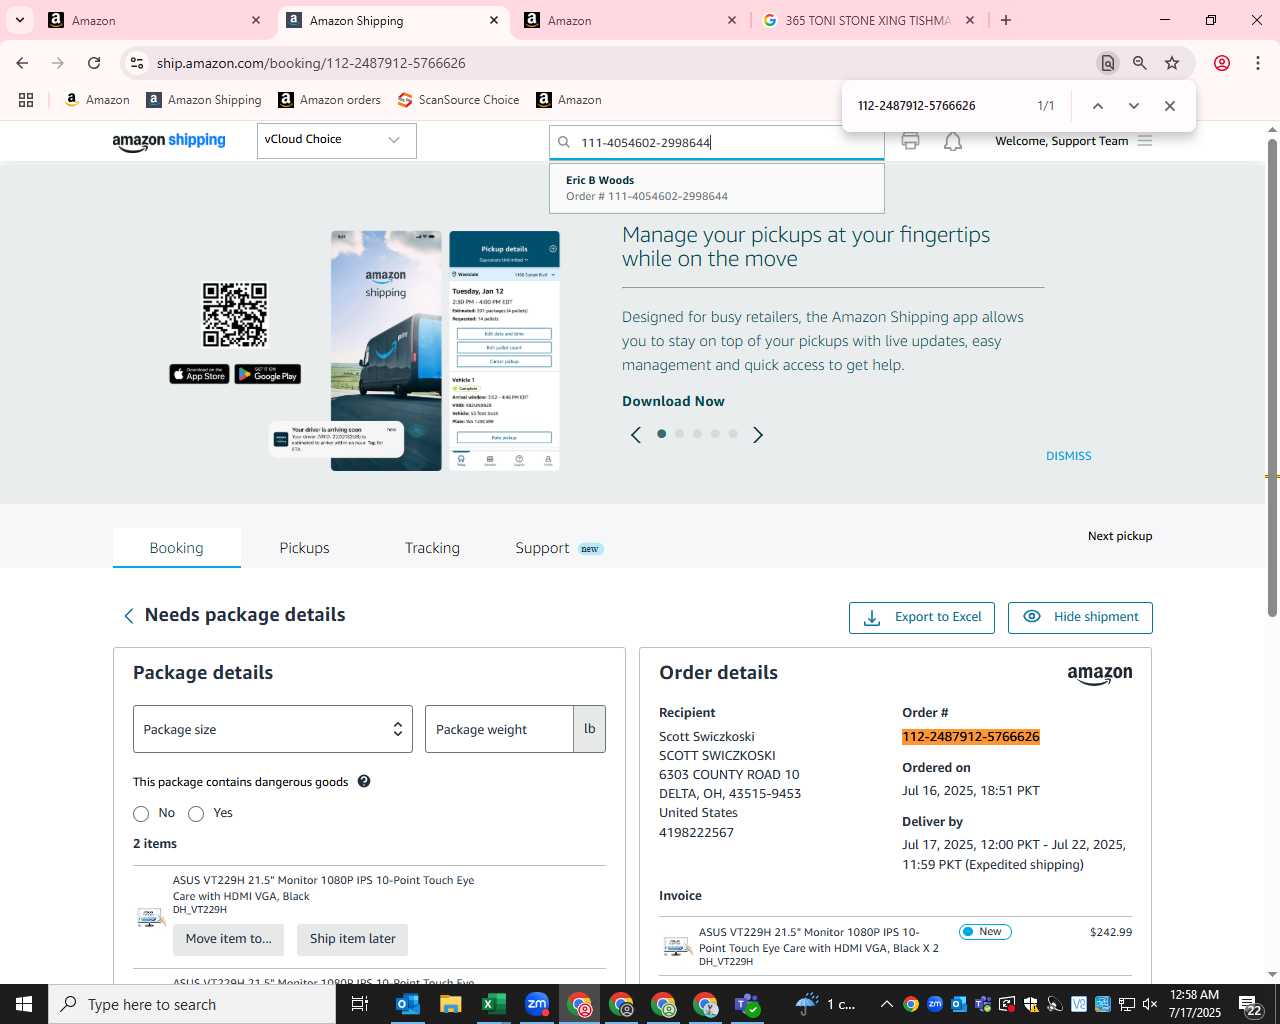
Task: Select Eric B Woods search suggestion
Action: point(716,188)
